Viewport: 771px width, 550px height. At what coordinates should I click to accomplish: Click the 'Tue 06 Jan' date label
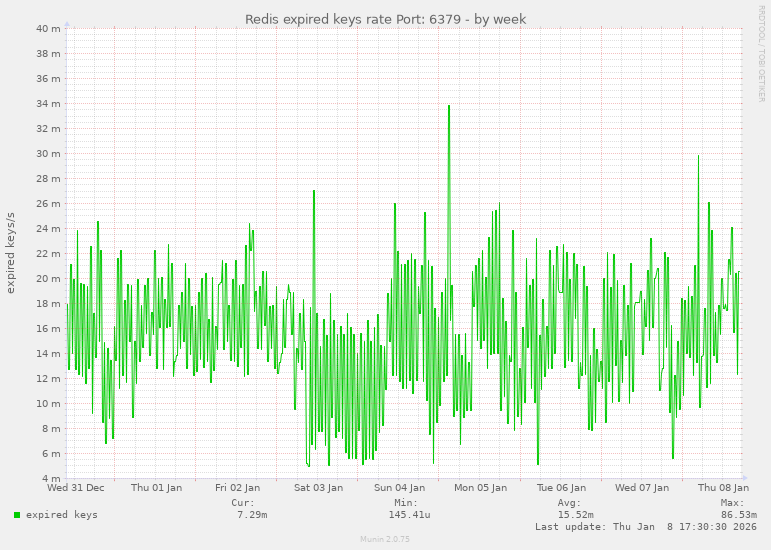click(x=561, y=488)
